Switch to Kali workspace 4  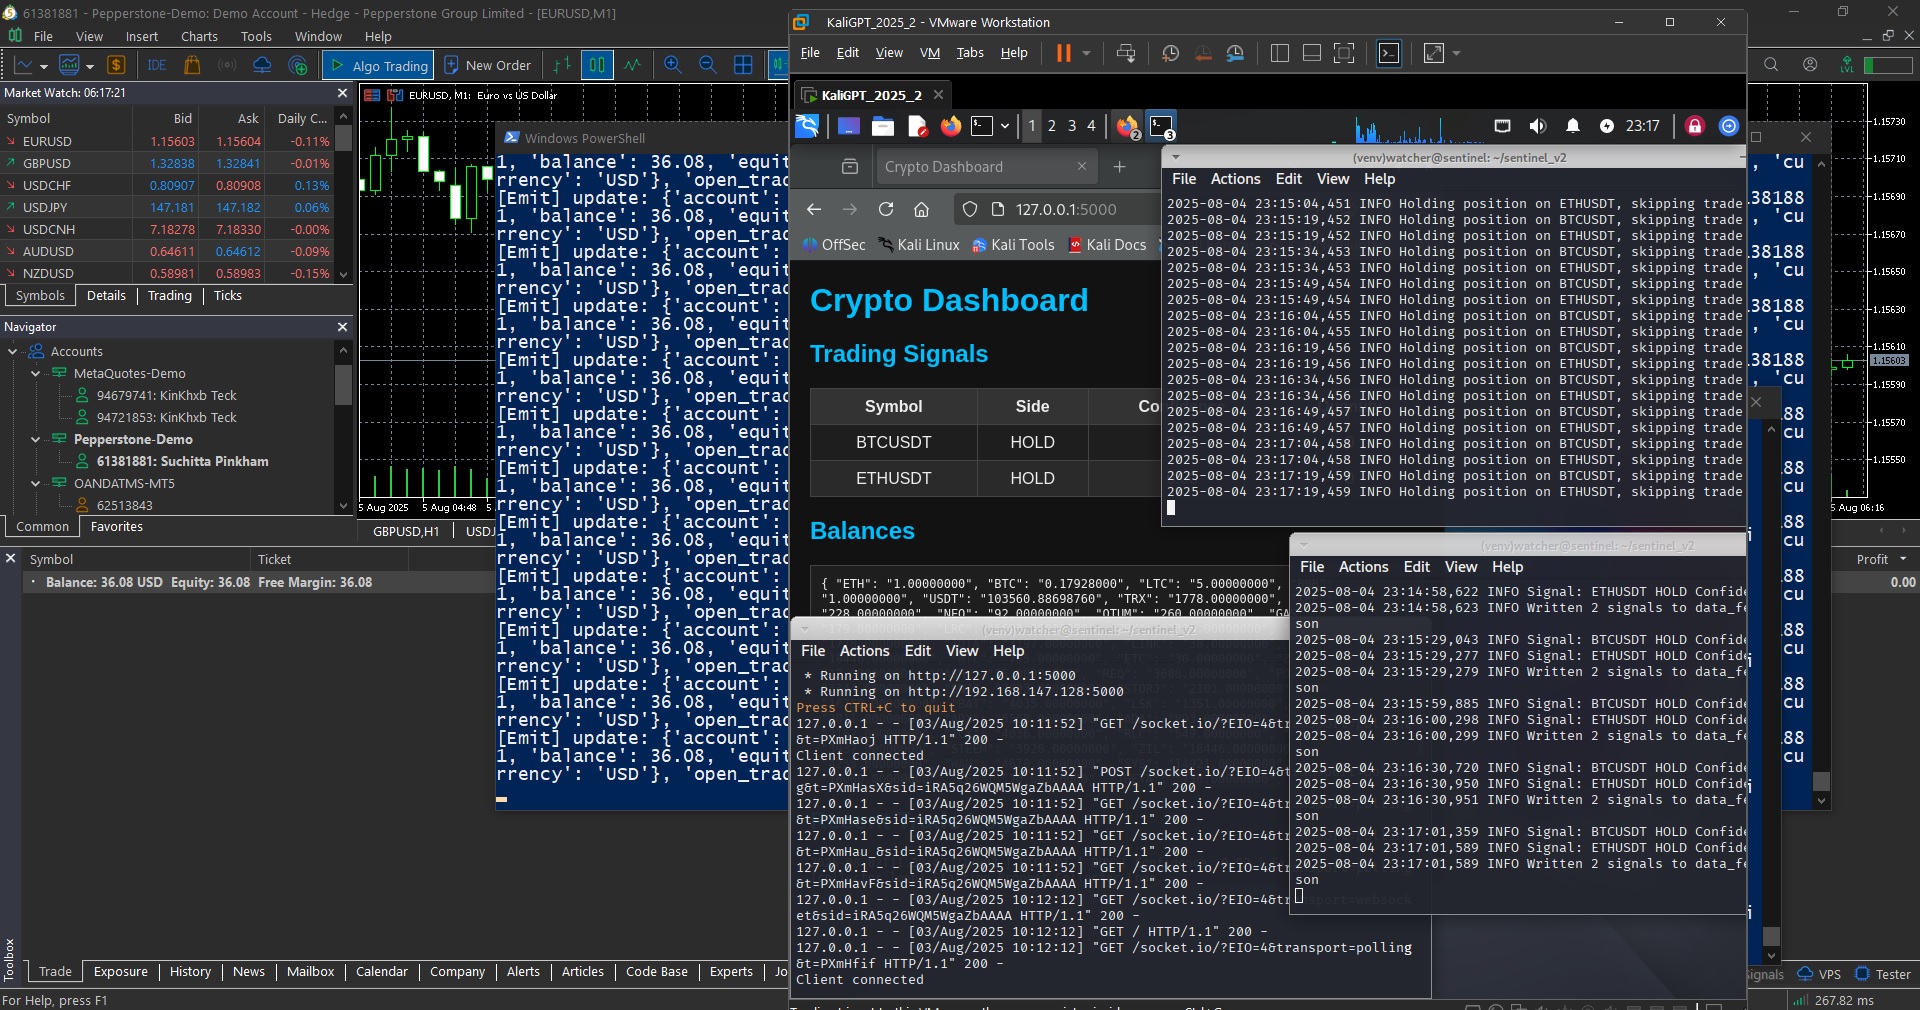coord(1091,126)
